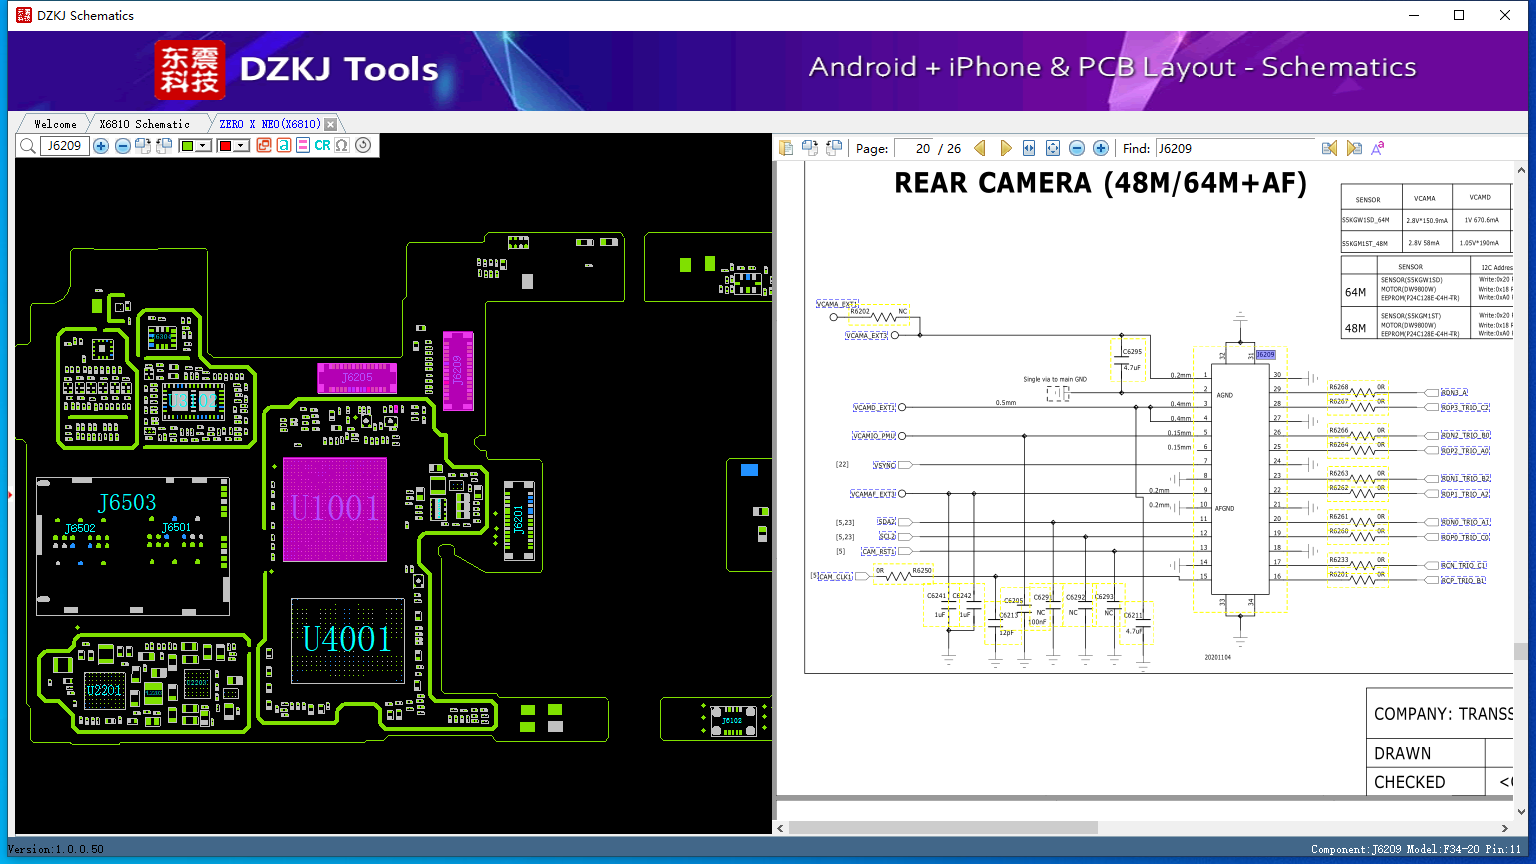Click the Find text field in schematic toolbar
The image size is (1536, 864).
click(x=1235, y=148)
